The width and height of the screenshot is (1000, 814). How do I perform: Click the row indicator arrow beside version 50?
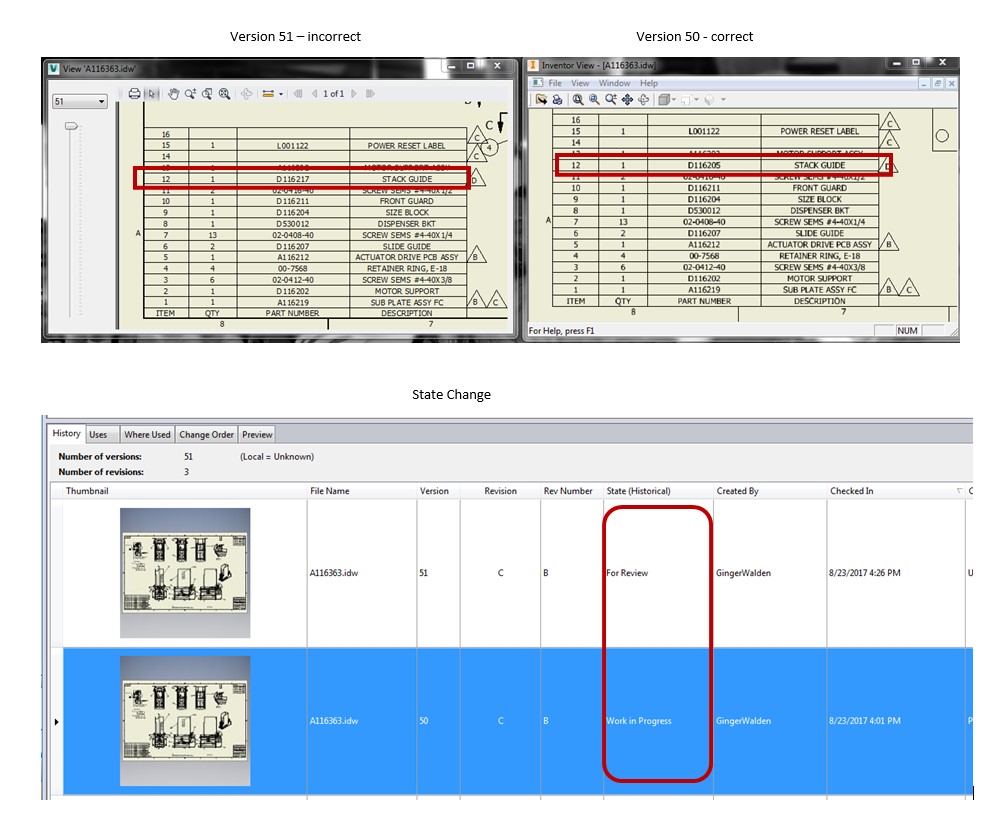coord(56,722)
